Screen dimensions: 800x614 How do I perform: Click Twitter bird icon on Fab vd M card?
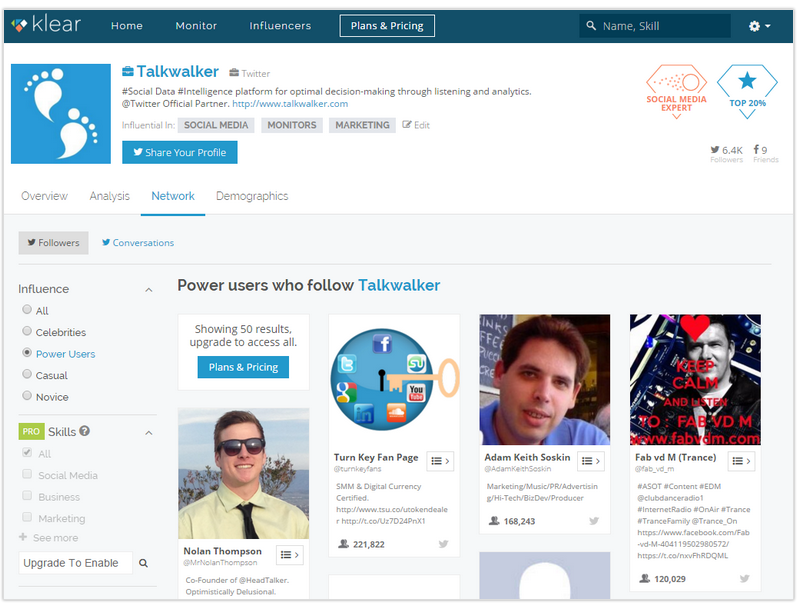click(x=744, y=579)
